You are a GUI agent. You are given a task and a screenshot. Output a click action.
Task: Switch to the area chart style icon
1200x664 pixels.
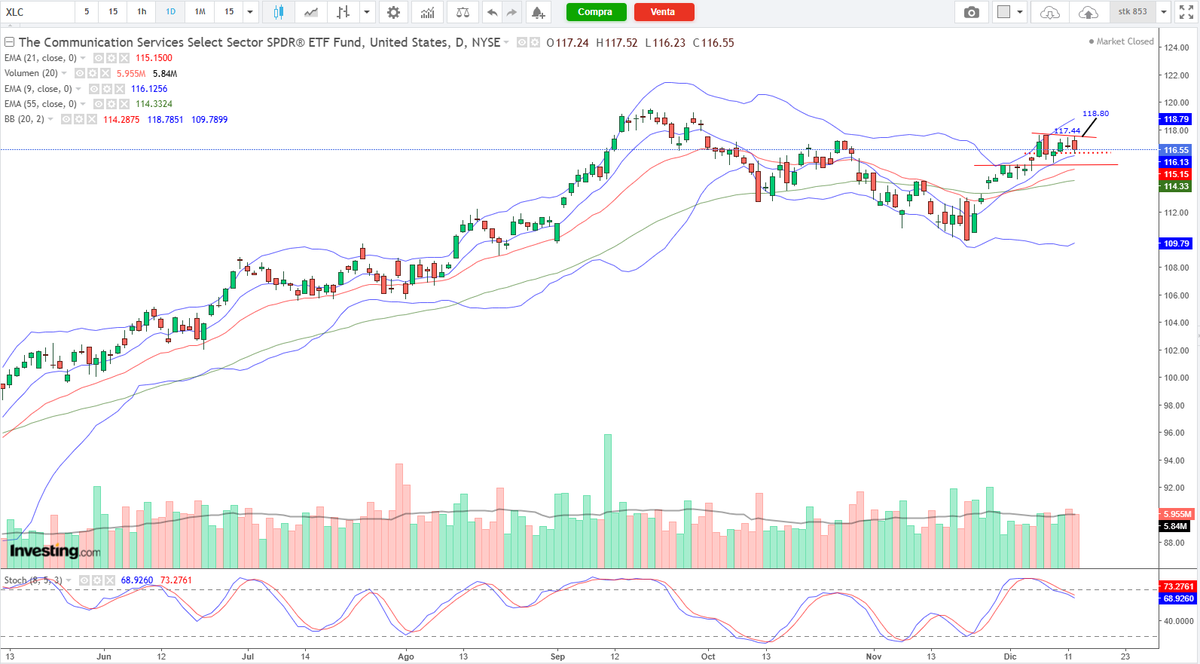[x=312, y=12]
